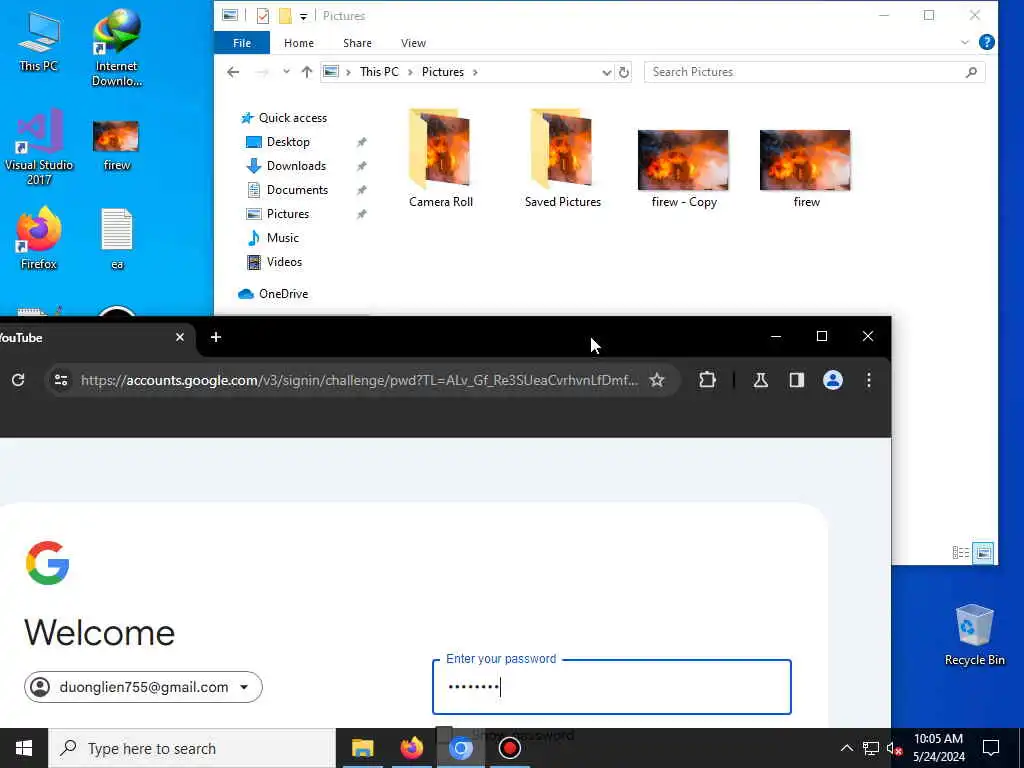Expand recent locations dropdown in Explorer

click(286, 72)
